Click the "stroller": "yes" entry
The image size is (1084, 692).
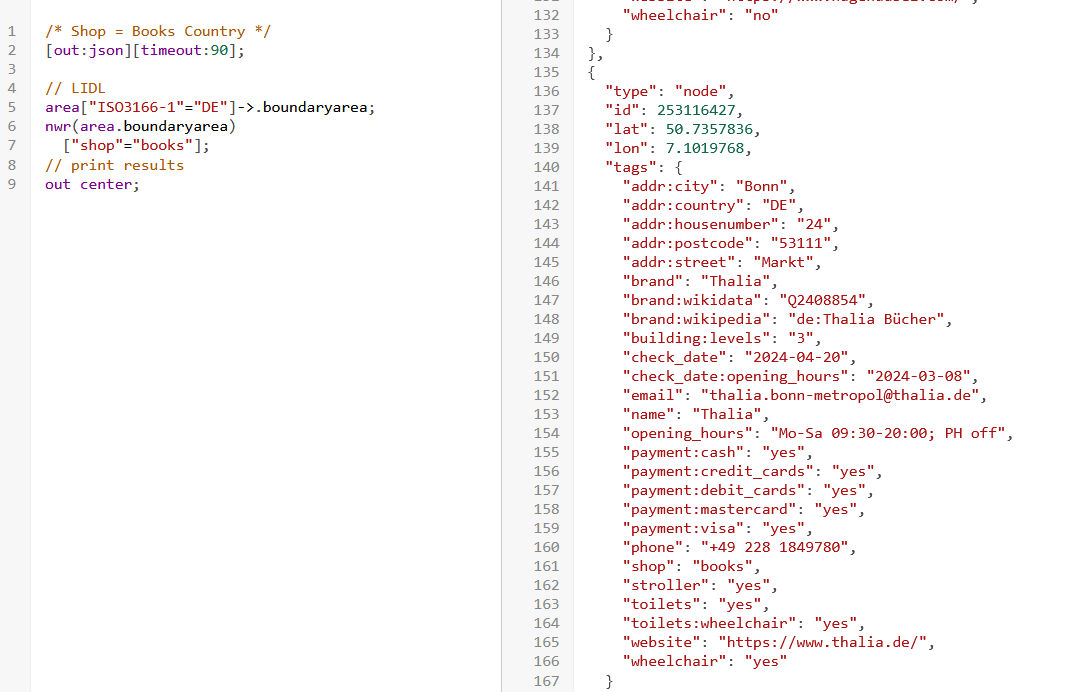coord(700,586)
